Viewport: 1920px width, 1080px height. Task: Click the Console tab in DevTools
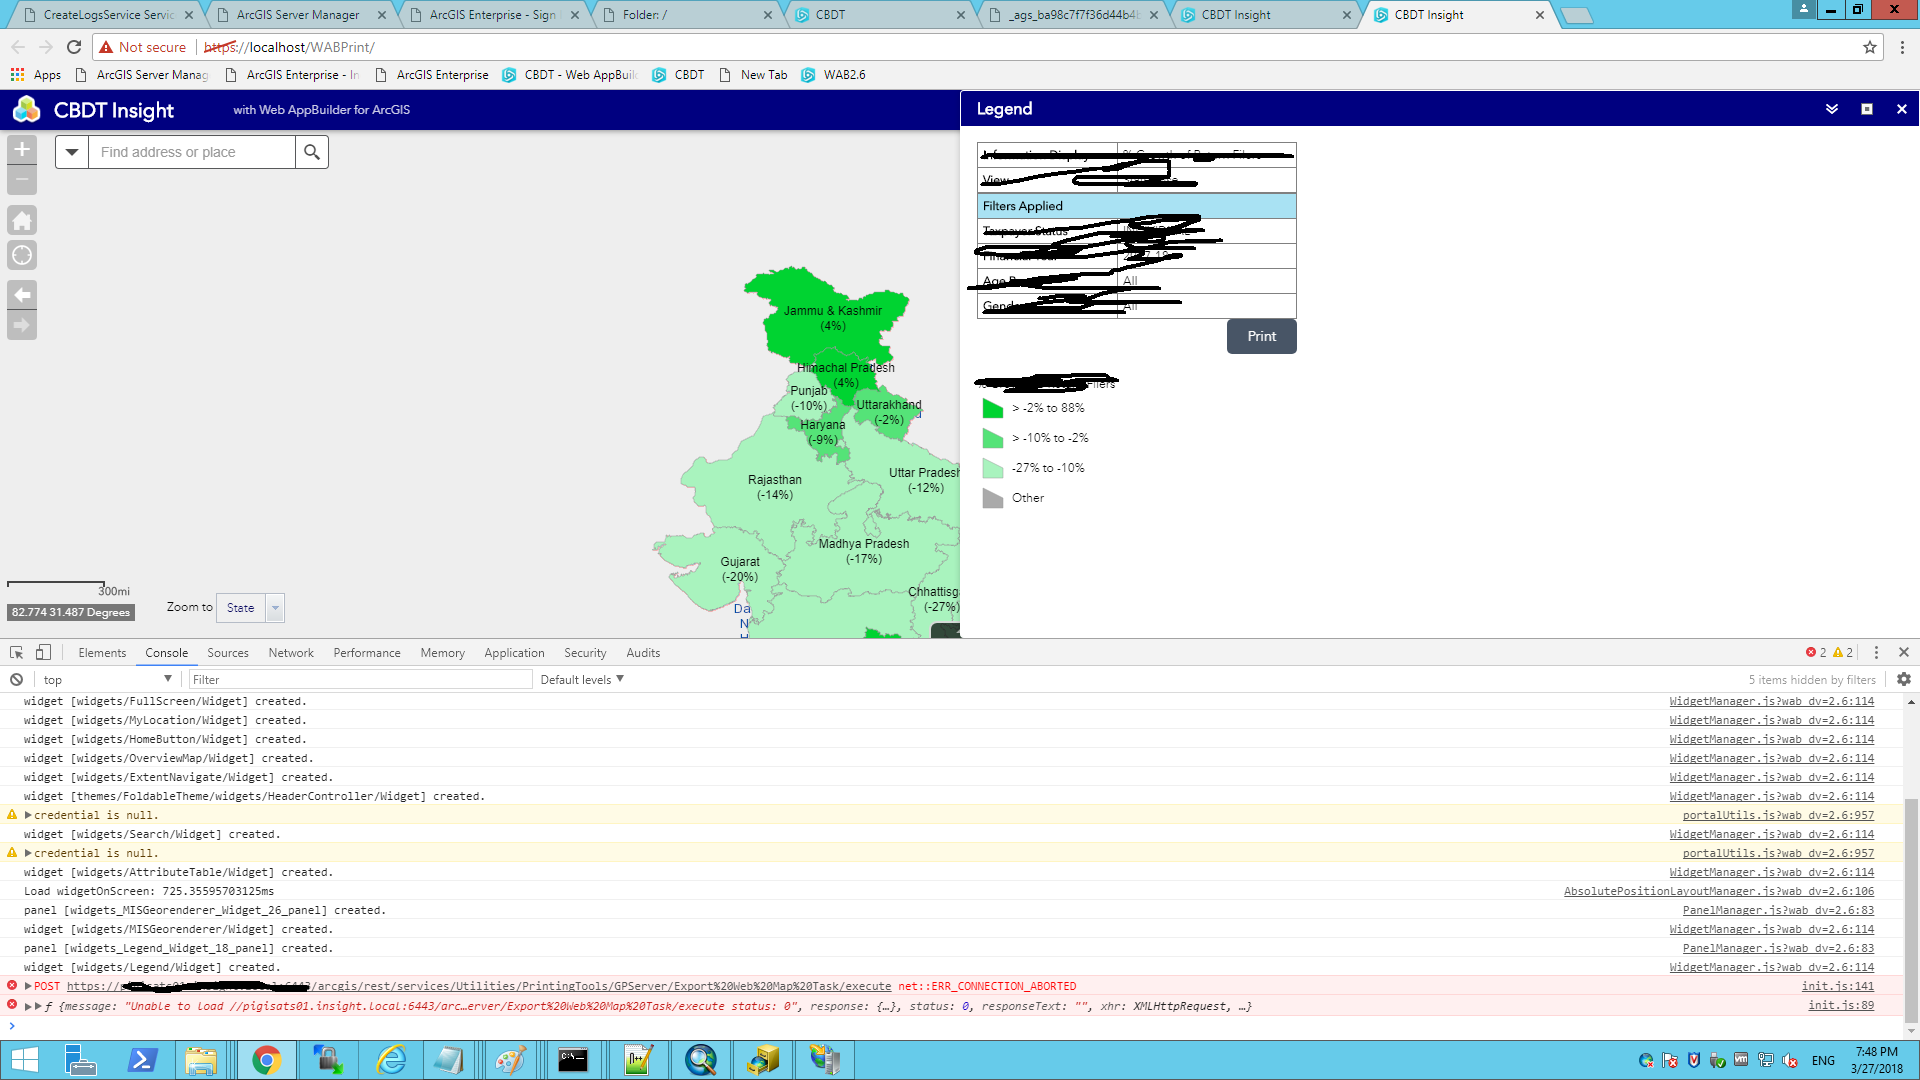(x=166, y=651)
